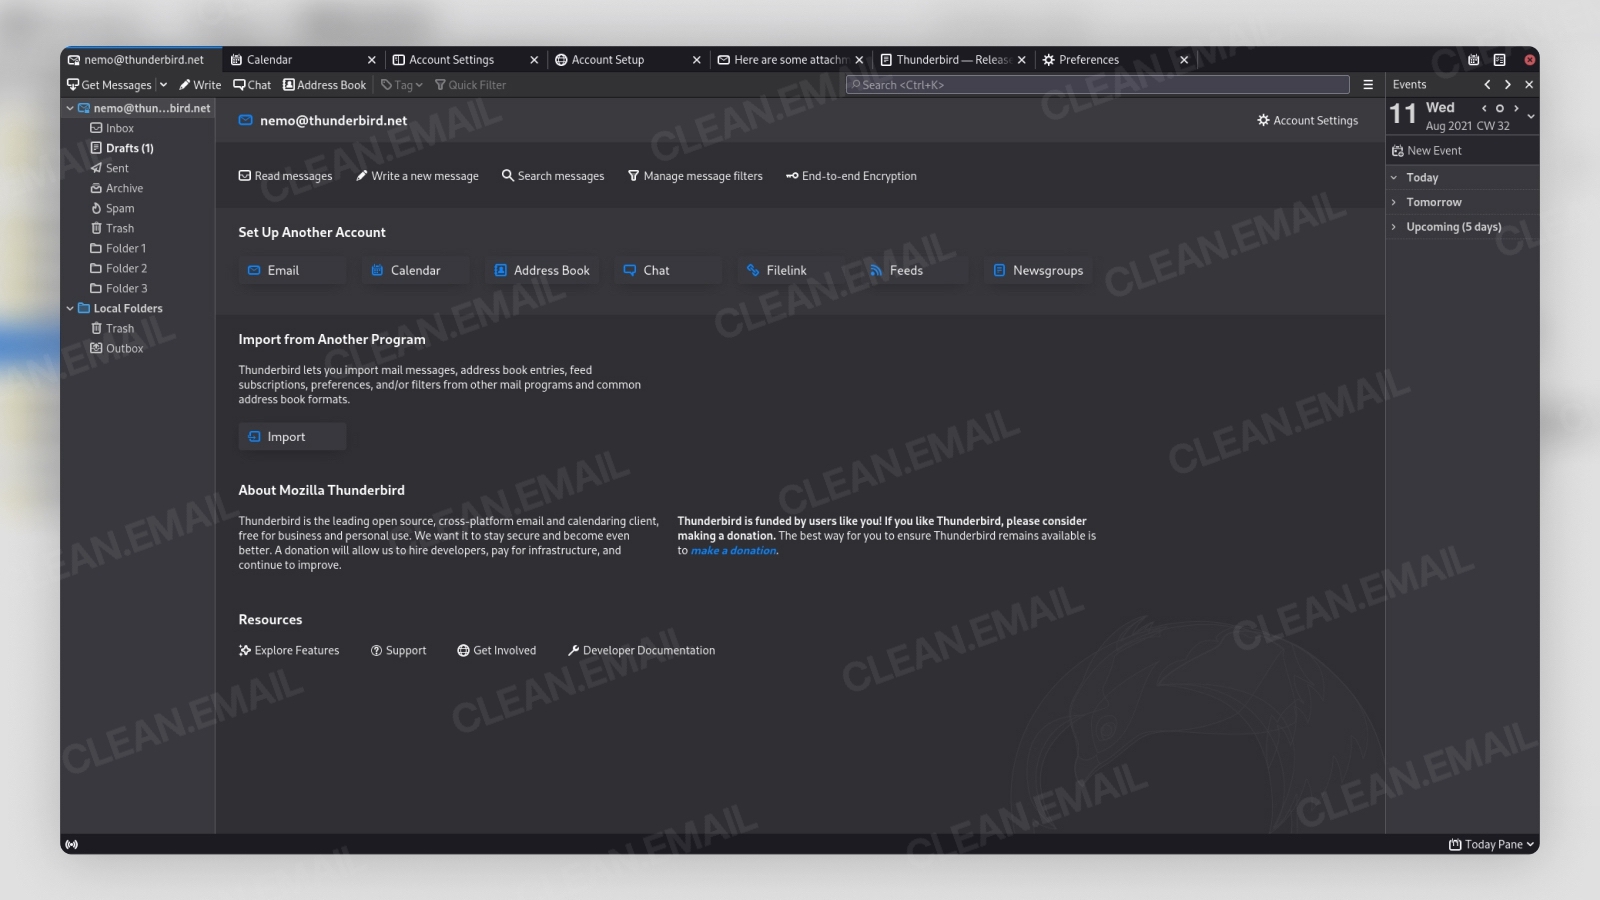Toggle the Quick Filter bar

470,84
